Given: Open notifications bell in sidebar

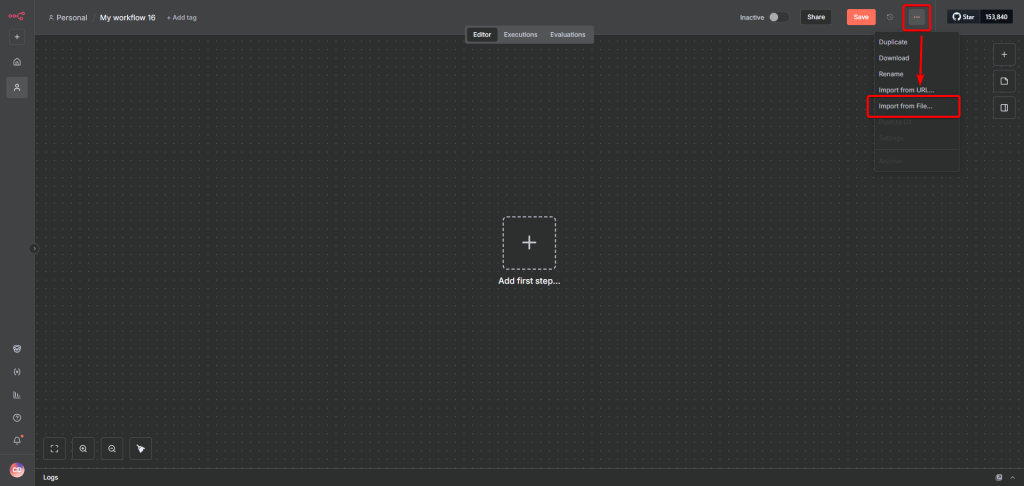Looking at the screenshot, I should coord(17,440).
